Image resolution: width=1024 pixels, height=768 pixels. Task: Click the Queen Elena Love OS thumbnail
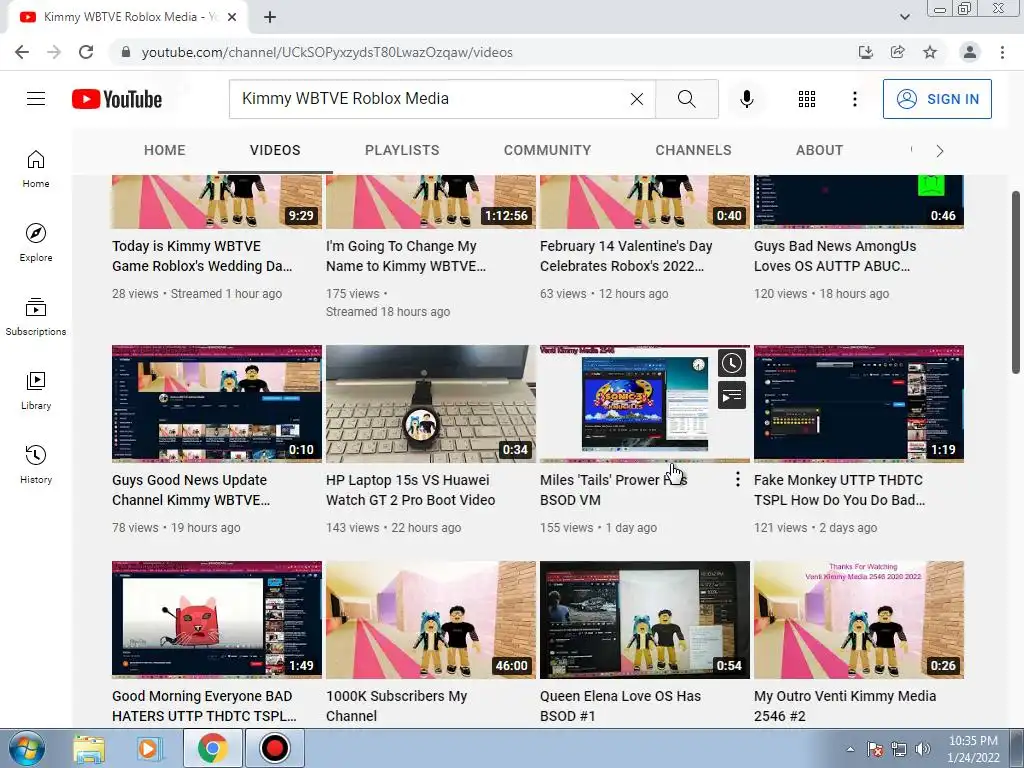pyautogui.click(x=645, y=620)
